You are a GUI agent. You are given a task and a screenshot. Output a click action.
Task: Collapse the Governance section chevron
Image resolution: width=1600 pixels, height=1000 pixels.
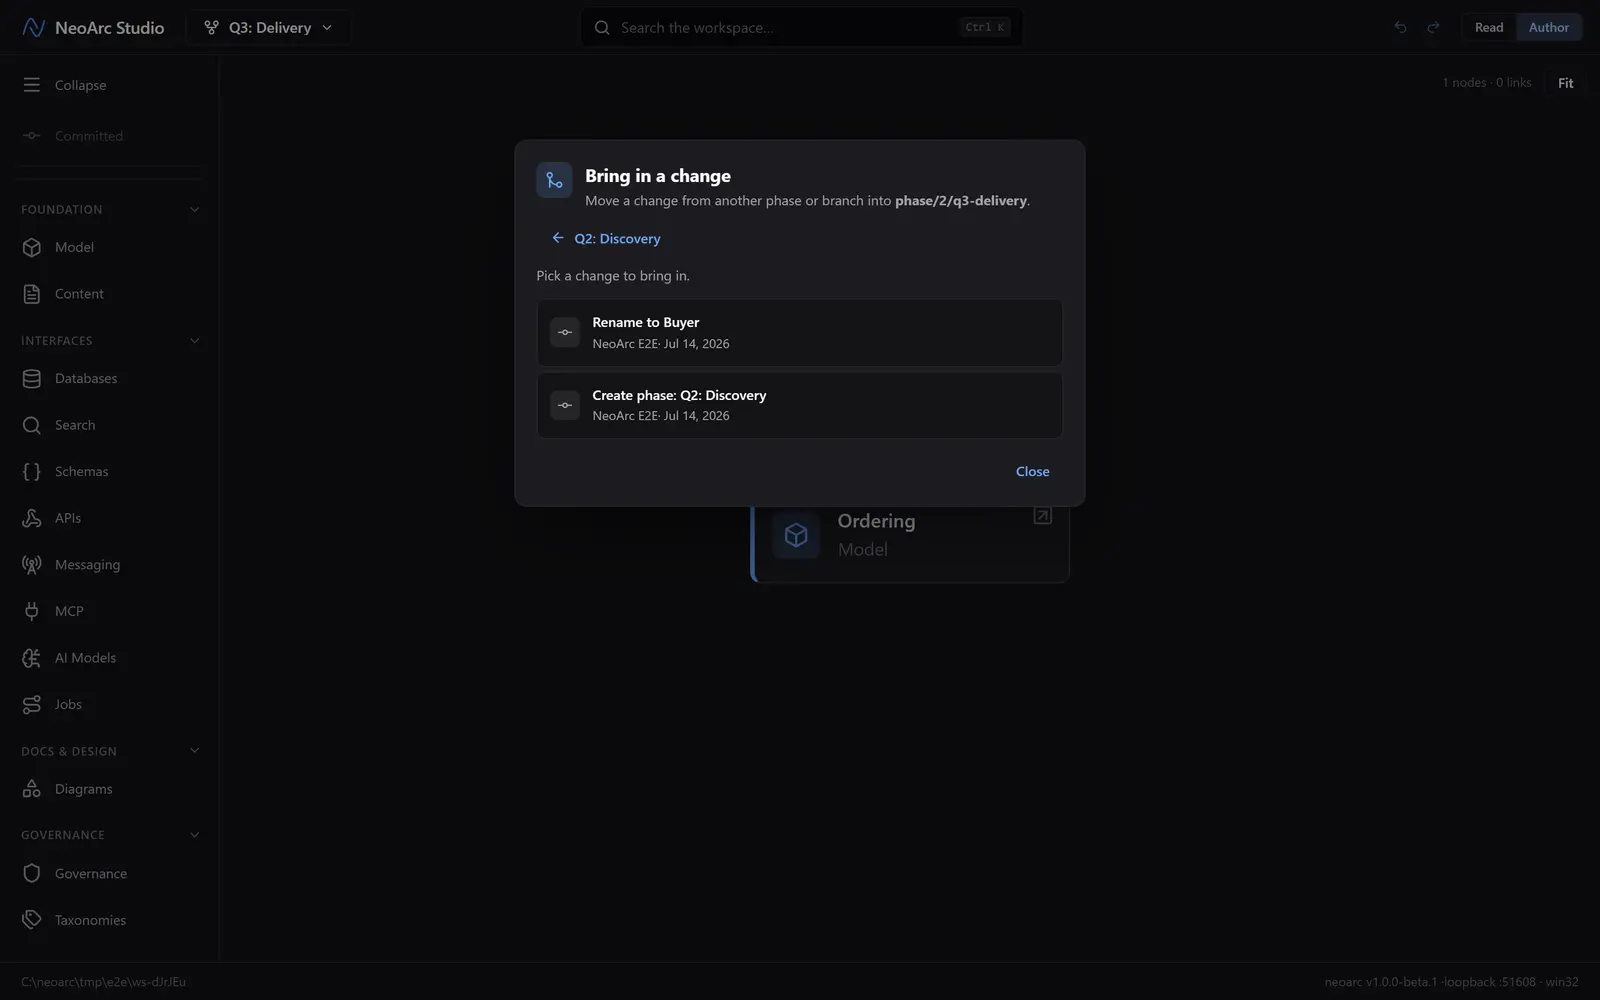[194, 835]
